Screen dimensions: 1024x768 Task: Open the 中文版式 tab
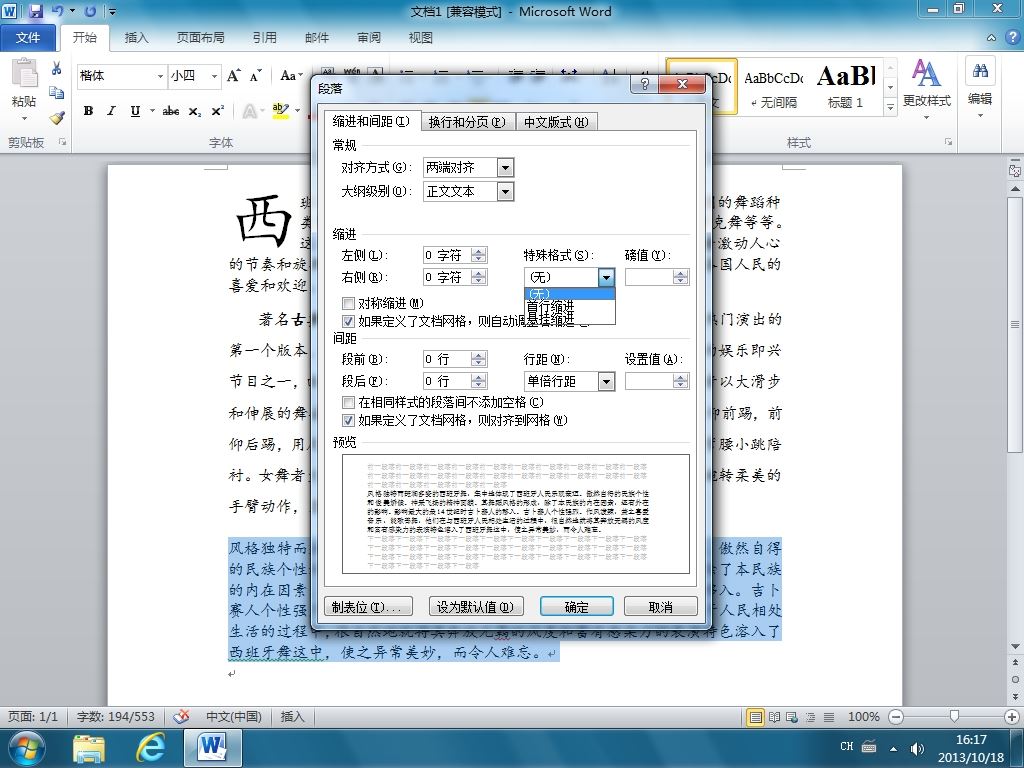pos(556,122)
